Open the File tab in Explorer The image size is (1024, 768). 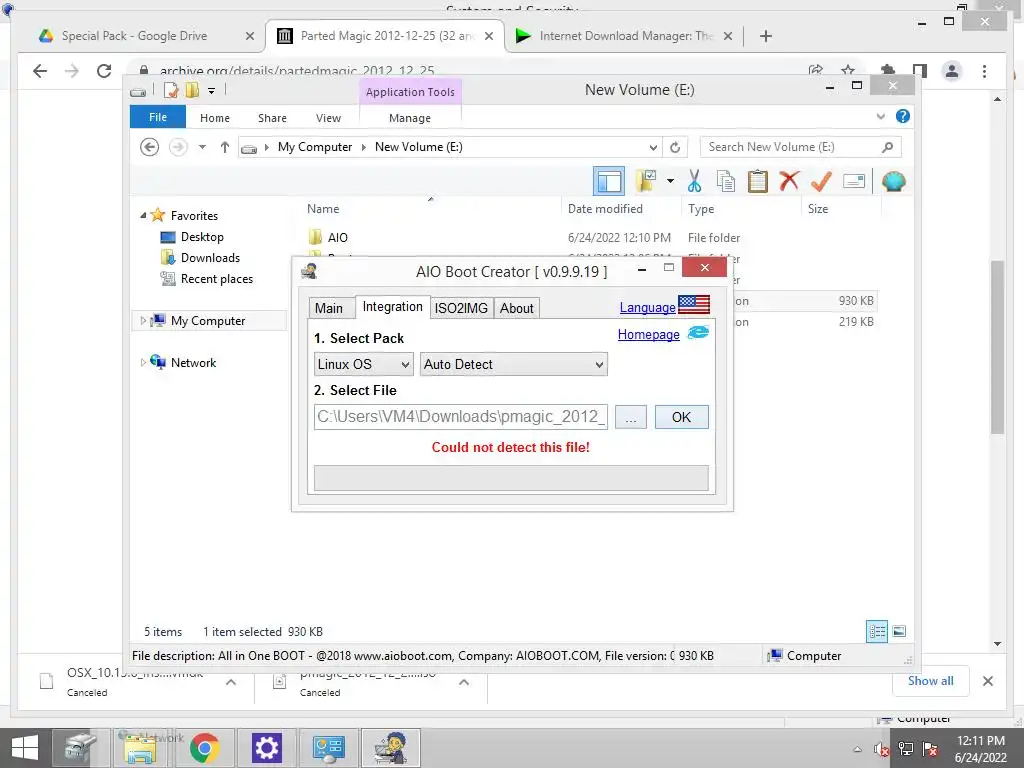click(x=158, y=117)
